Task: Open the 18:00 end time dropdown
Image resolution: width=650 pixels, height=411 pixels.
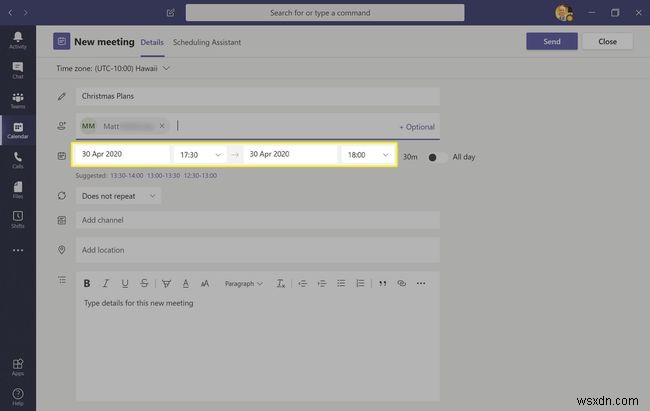Action: pyautogui.click(x=367, y=155)
